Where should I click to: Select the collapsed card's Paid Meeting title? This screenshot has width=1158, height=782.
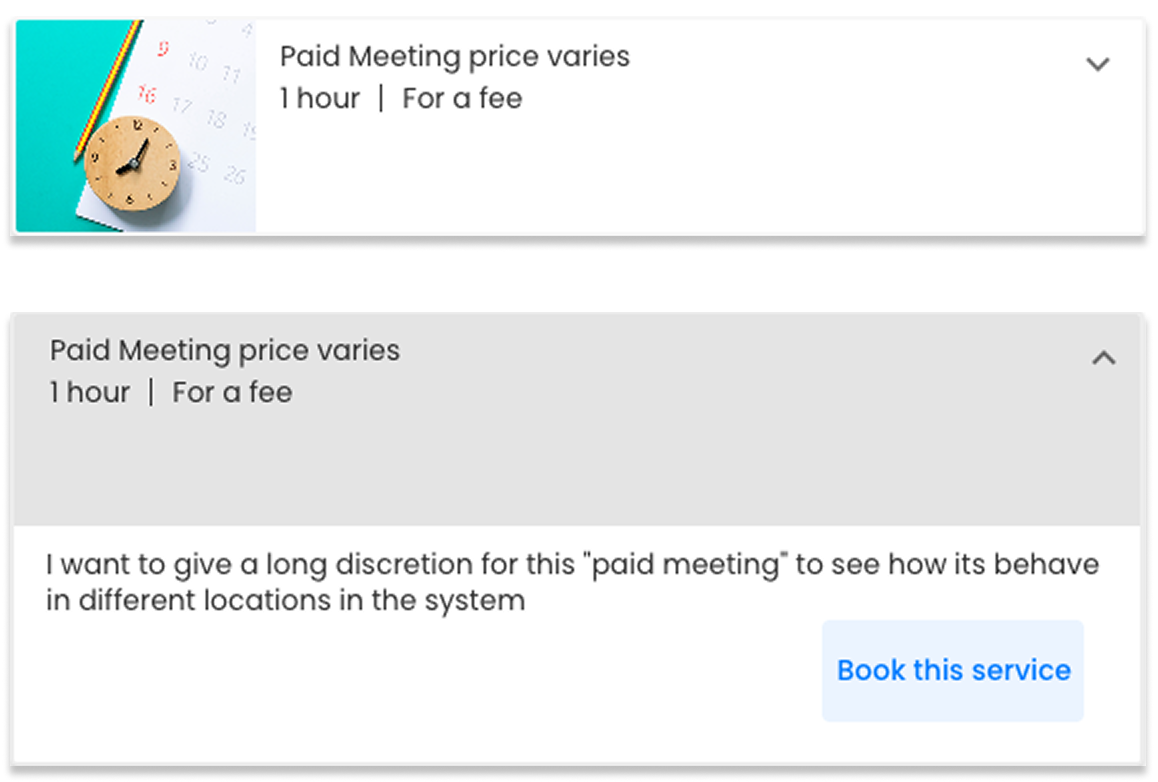(x=454, y=57)
